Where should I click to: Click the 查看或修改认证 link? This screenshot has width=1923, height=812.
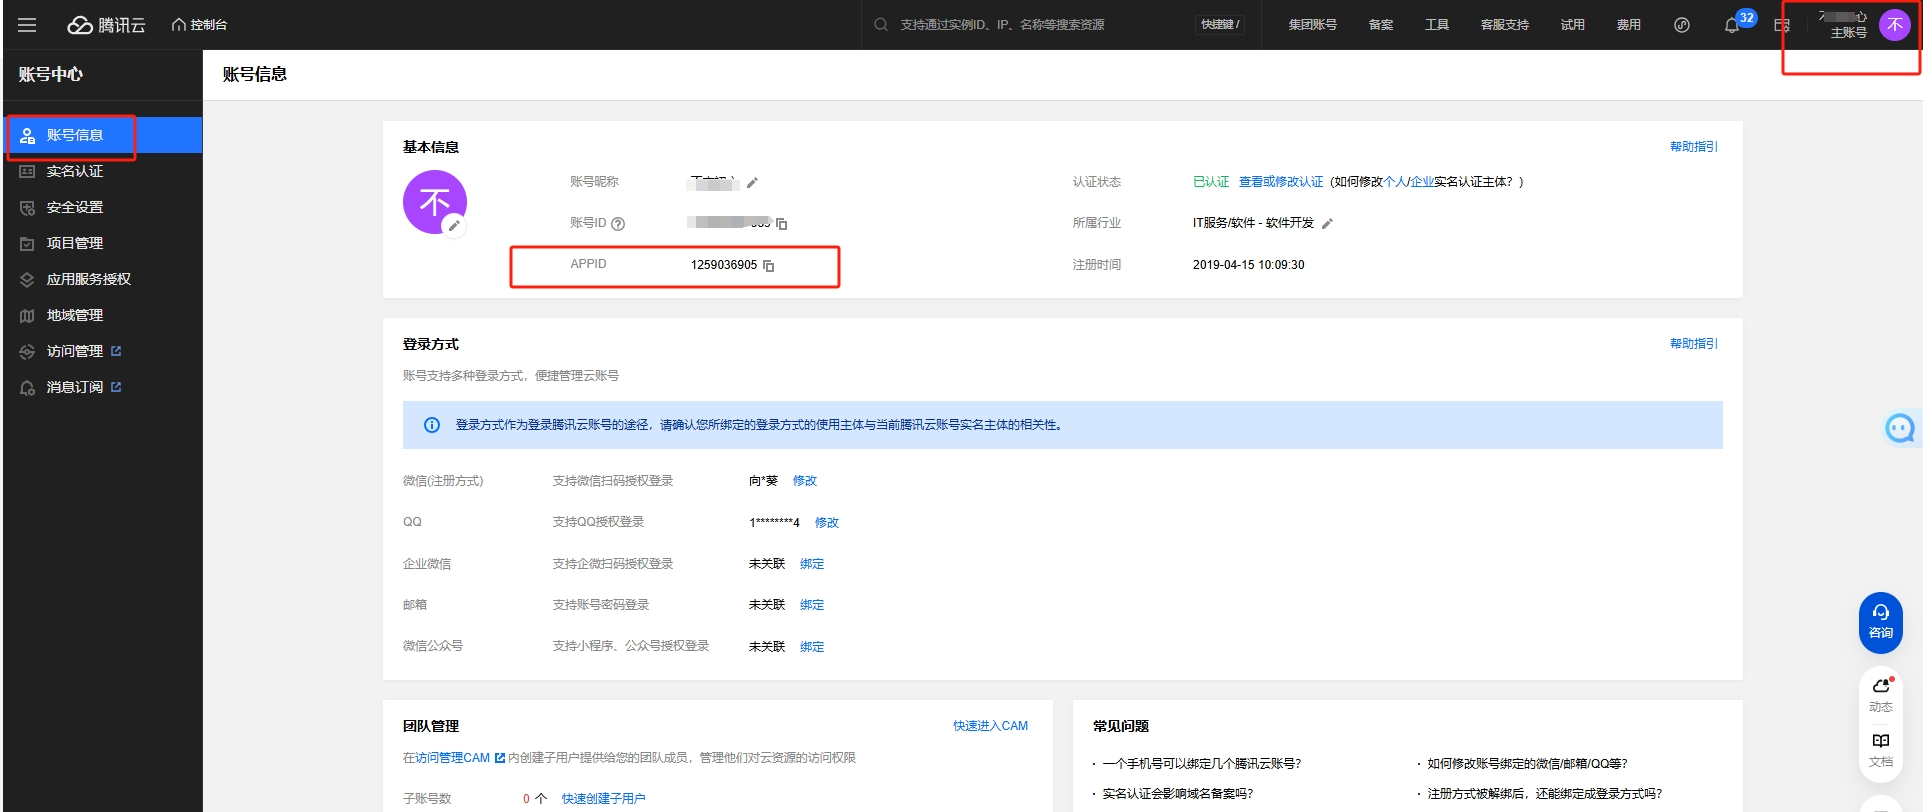coord(1280,182)
